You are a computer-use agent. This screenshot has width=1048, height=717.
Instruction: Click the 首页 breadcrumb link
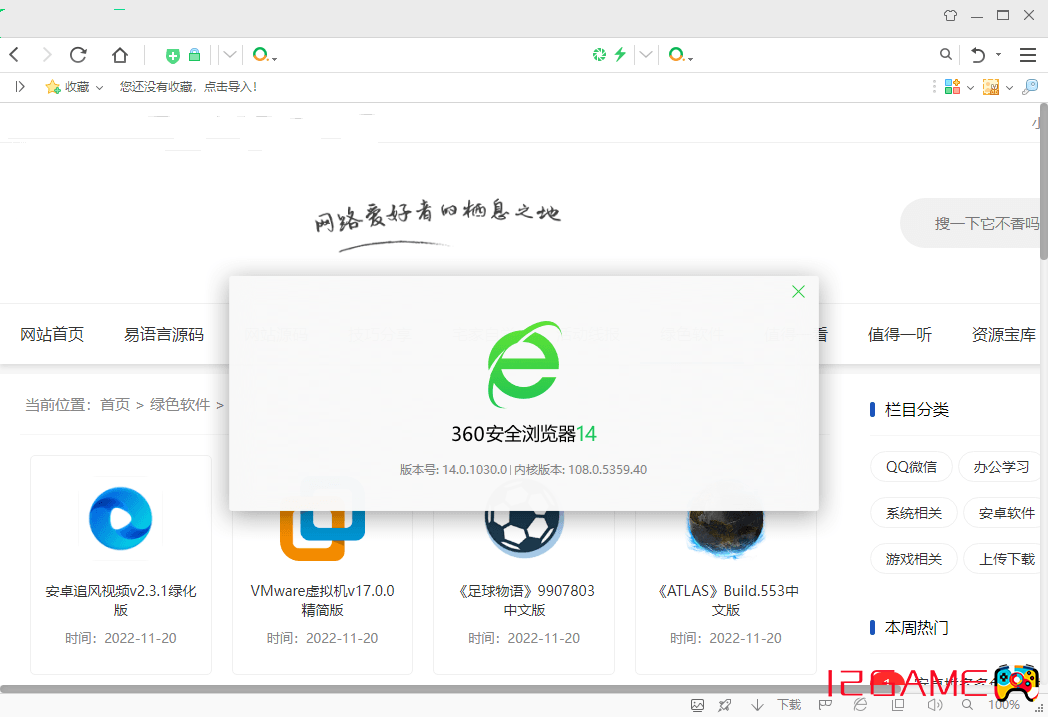click(115, 405)
